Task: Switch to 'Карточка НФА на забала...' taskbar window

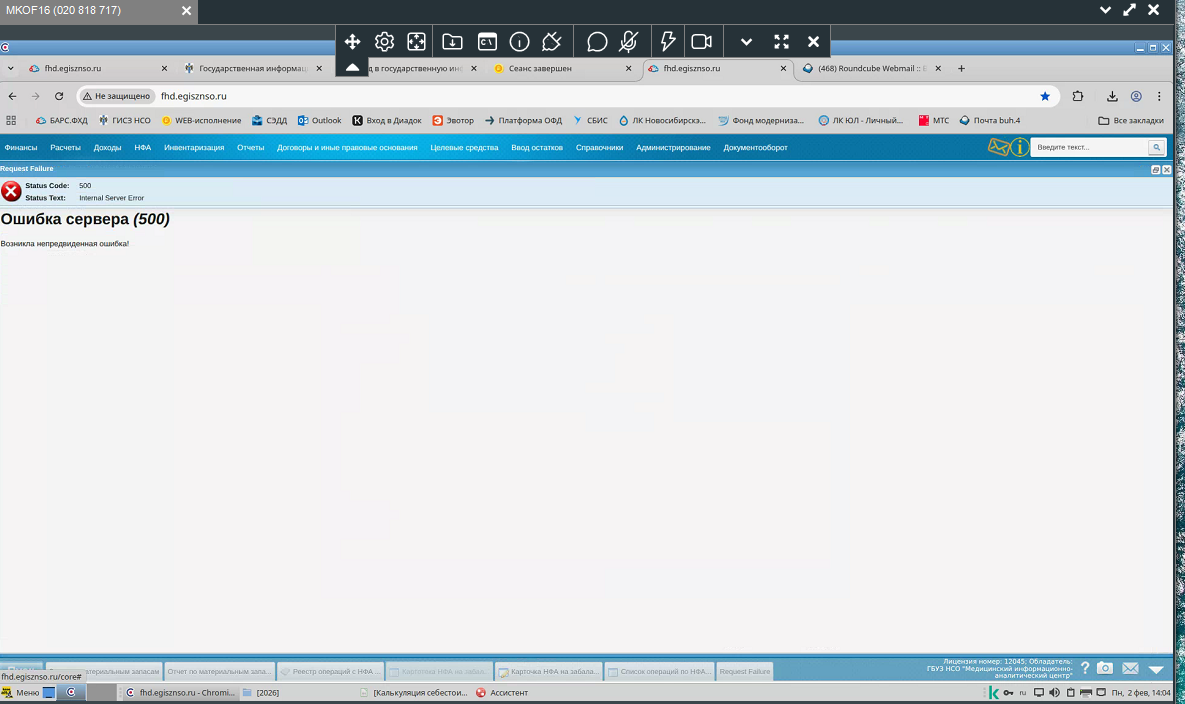Action: [x=549, y=671]
